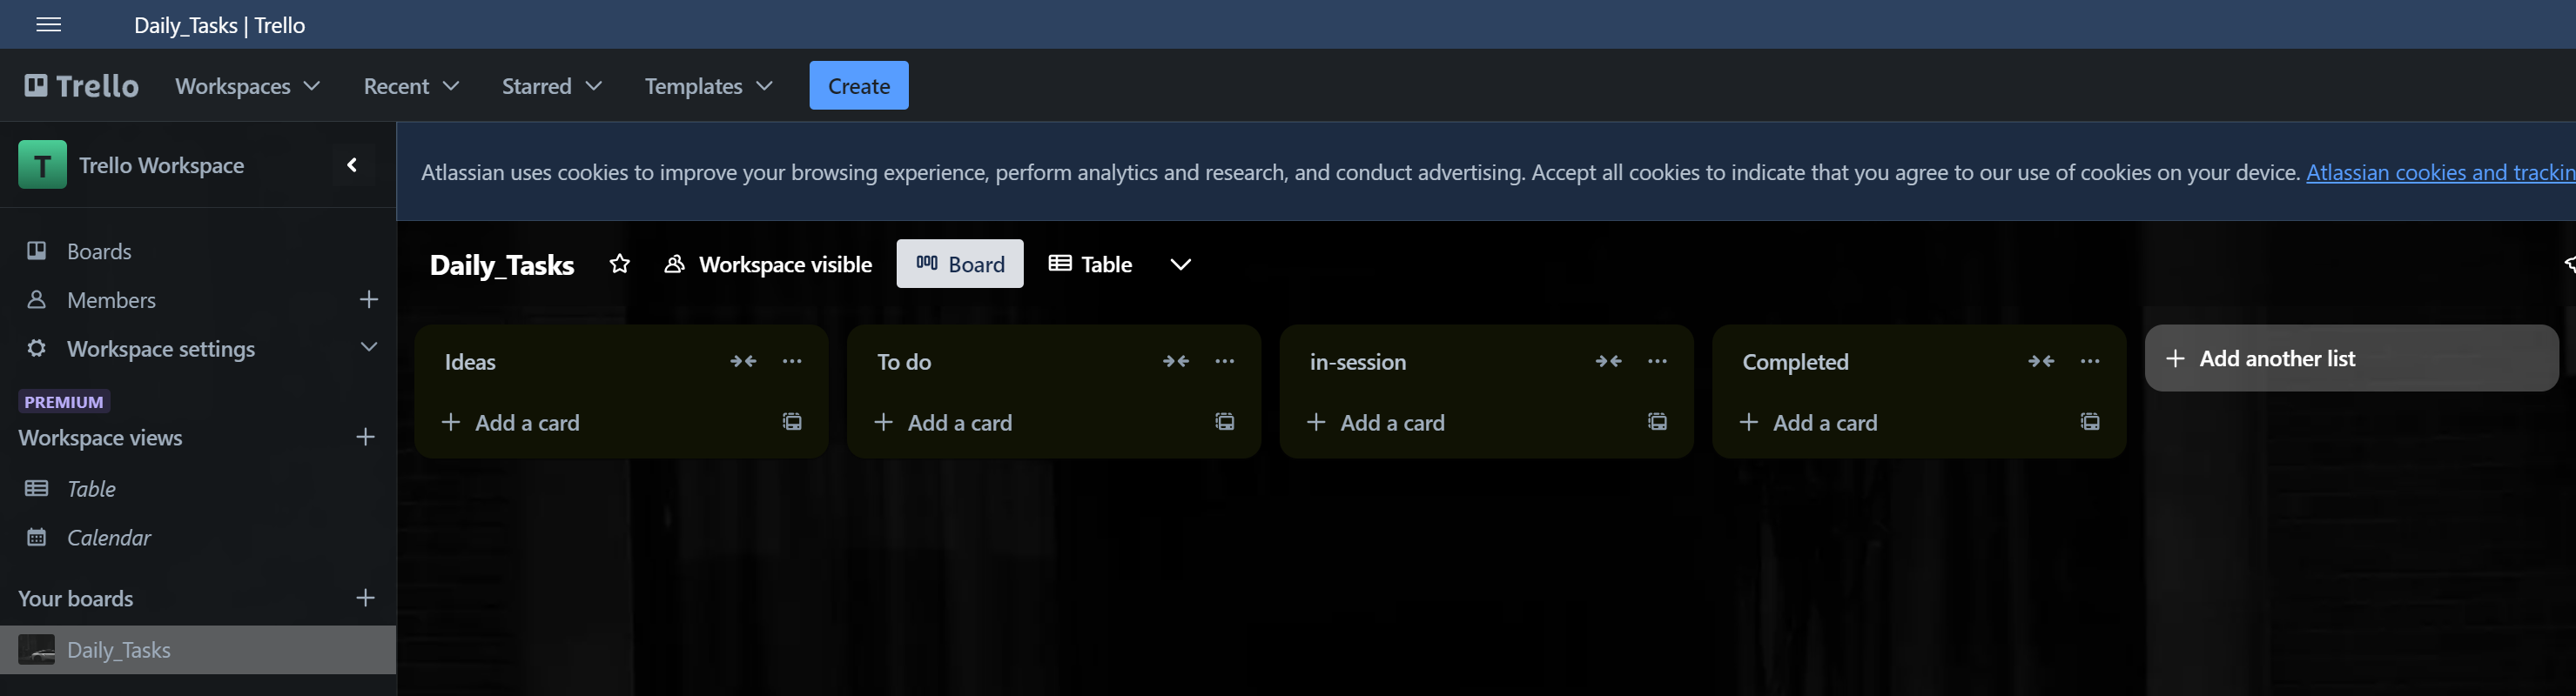Image resolution: width=2576 pixels, height=696 pixels.
Task: Click the Completed list title
Action: click(1796, 362)
